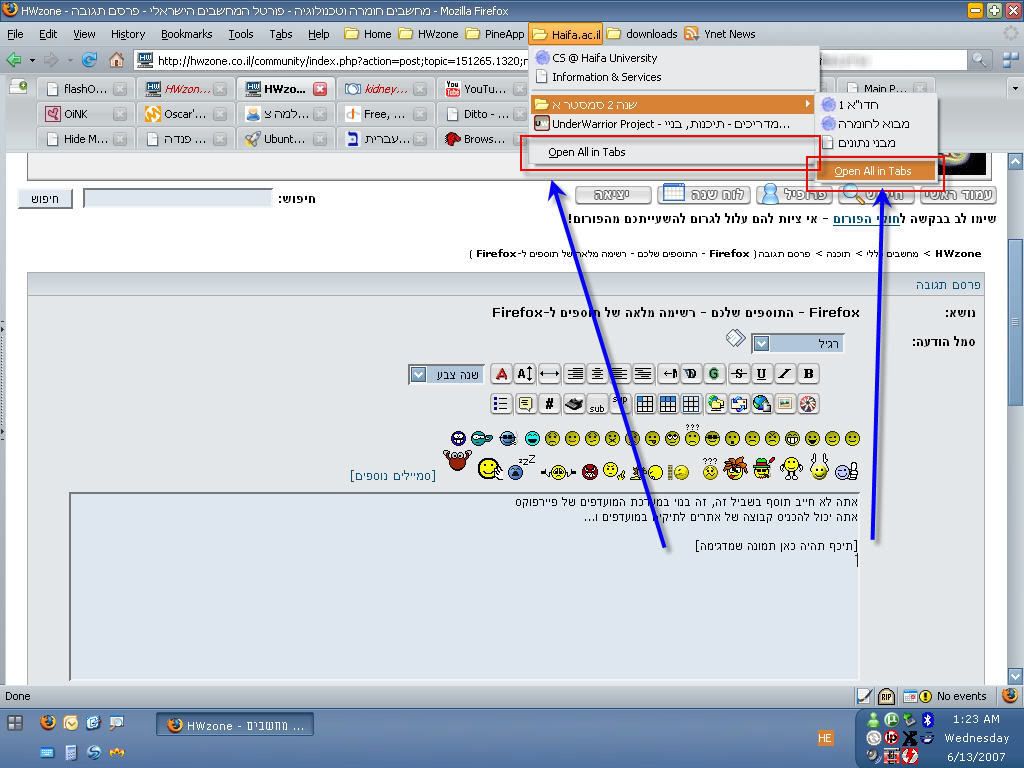
Task: Select Open All in Tabs in Haifa.ac.il menu
Action: [x=671, y=152]
